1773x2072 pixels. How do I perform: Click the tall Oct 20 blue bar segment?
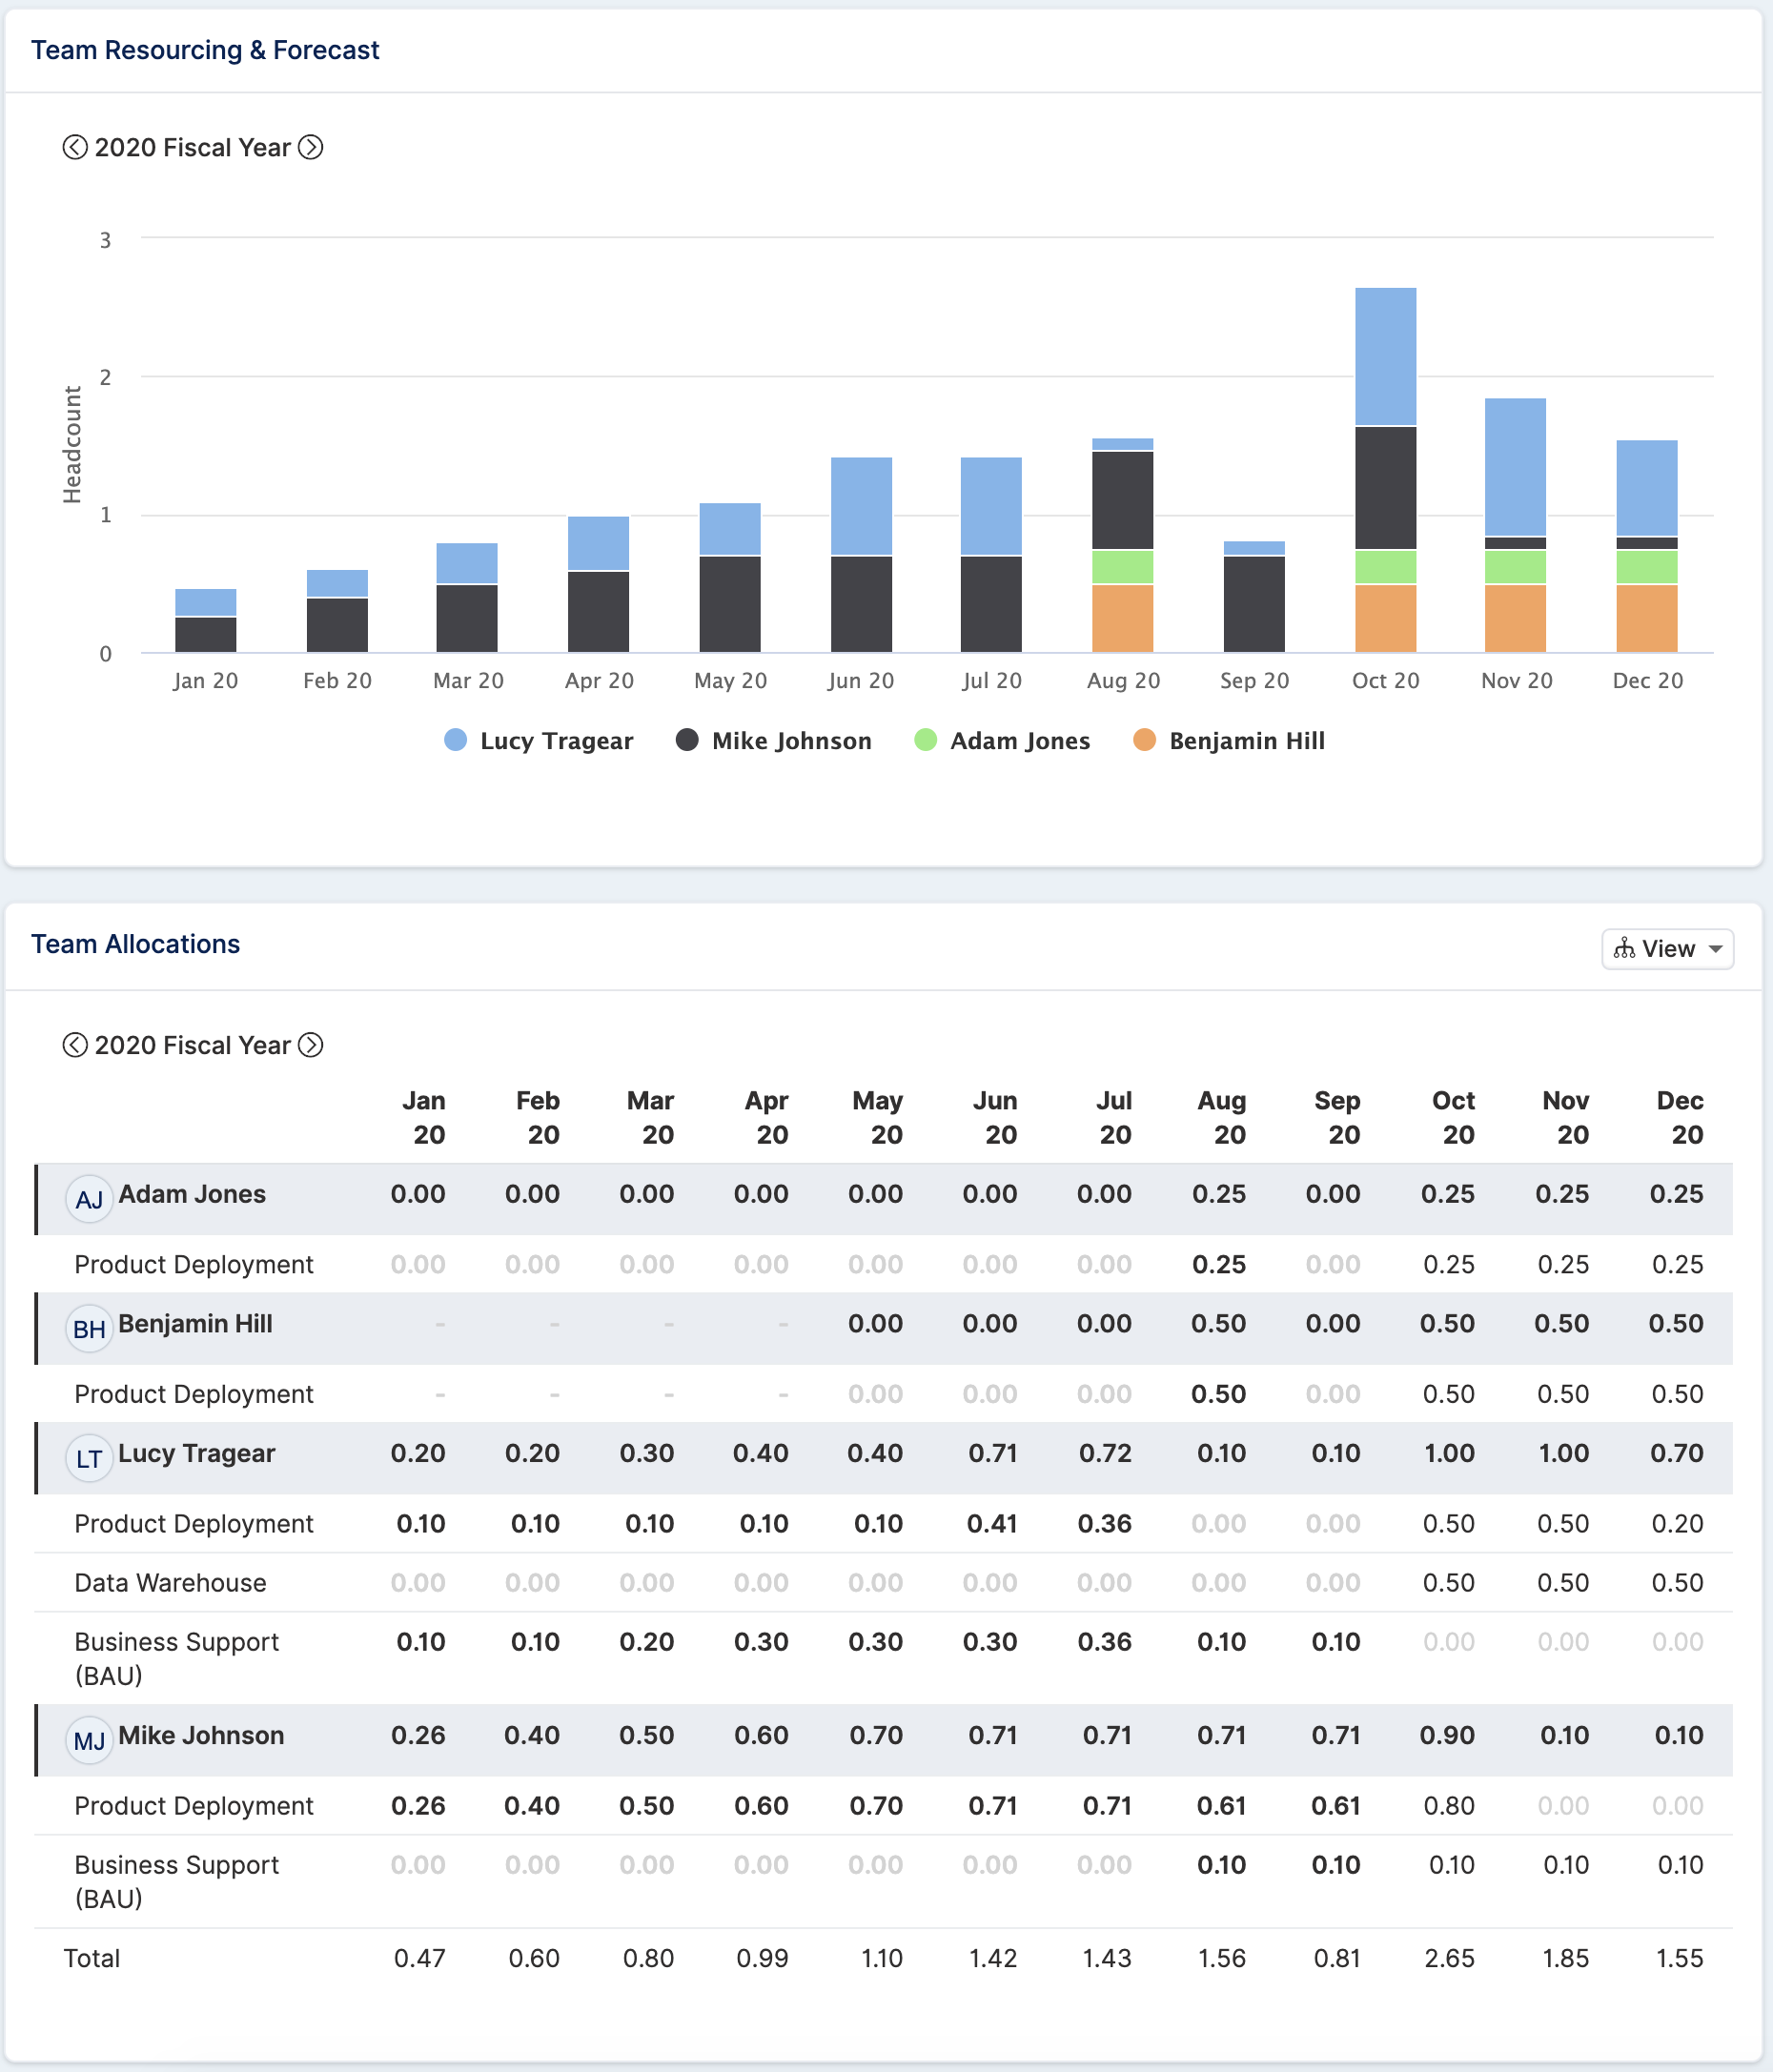[x=1385, y=357]
